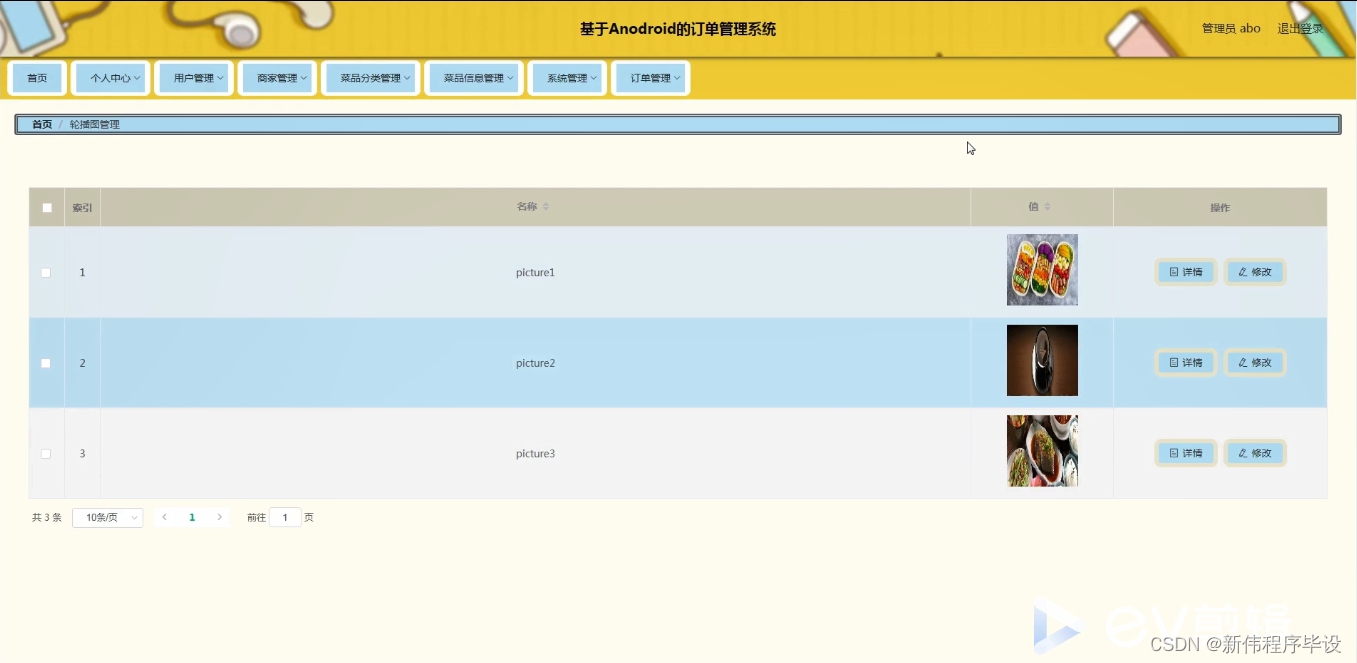Click the picture2 image thumbnail
This screenshot has width=1357, height=663.
(x=1042, y=362)
